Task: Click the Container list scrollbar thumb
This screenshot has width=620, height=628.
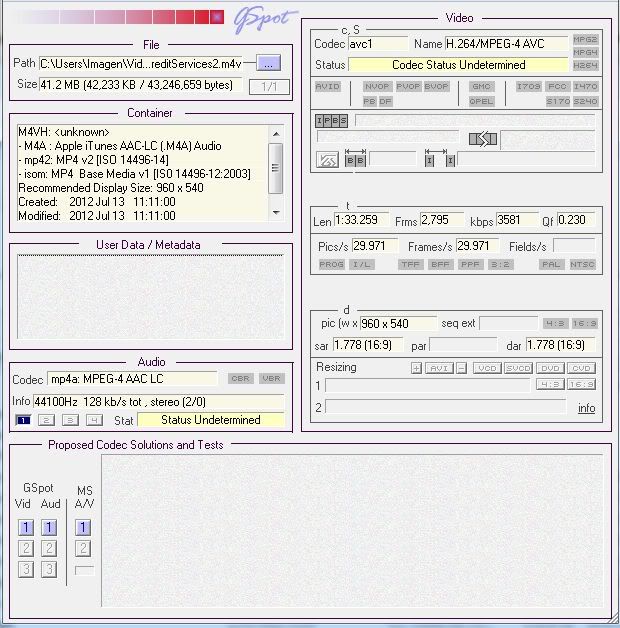Action: pos(276,168)
